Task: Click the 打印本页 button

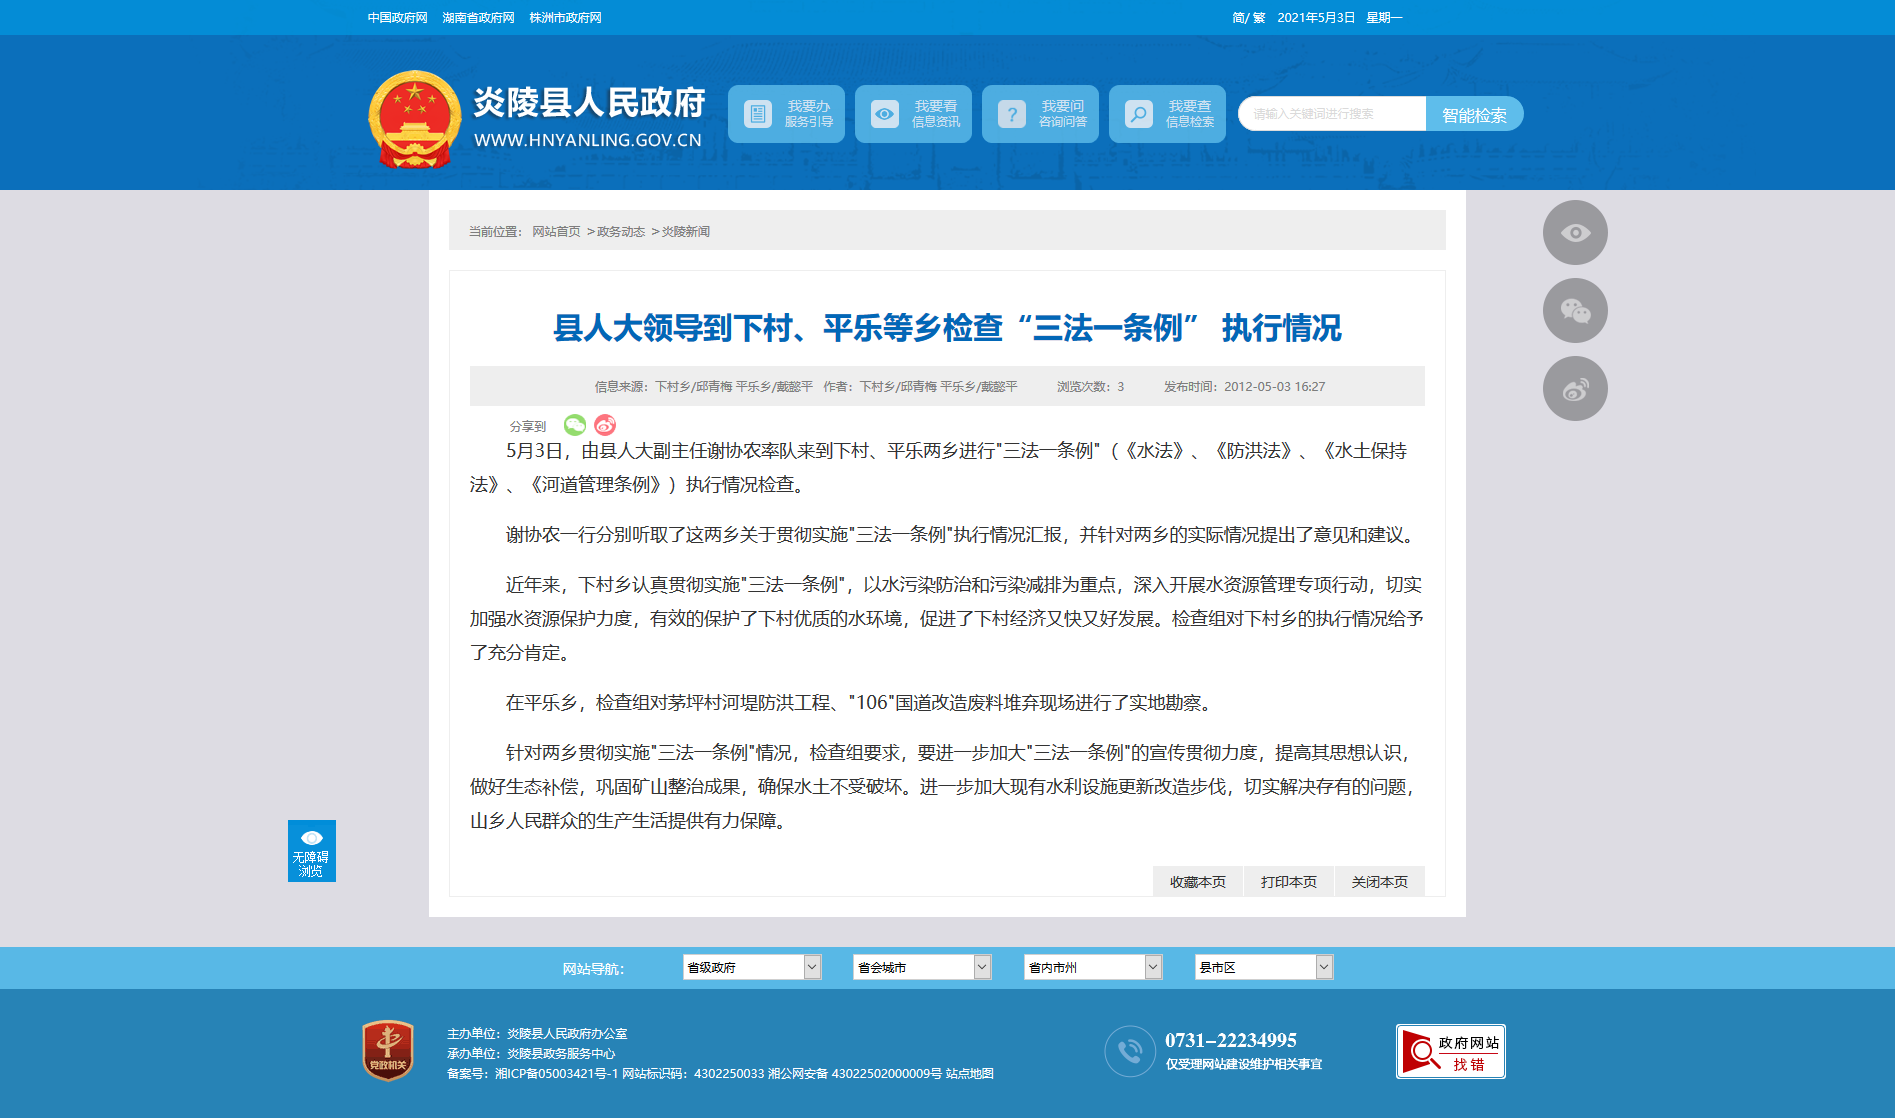Action: [x=1288, y=882]
